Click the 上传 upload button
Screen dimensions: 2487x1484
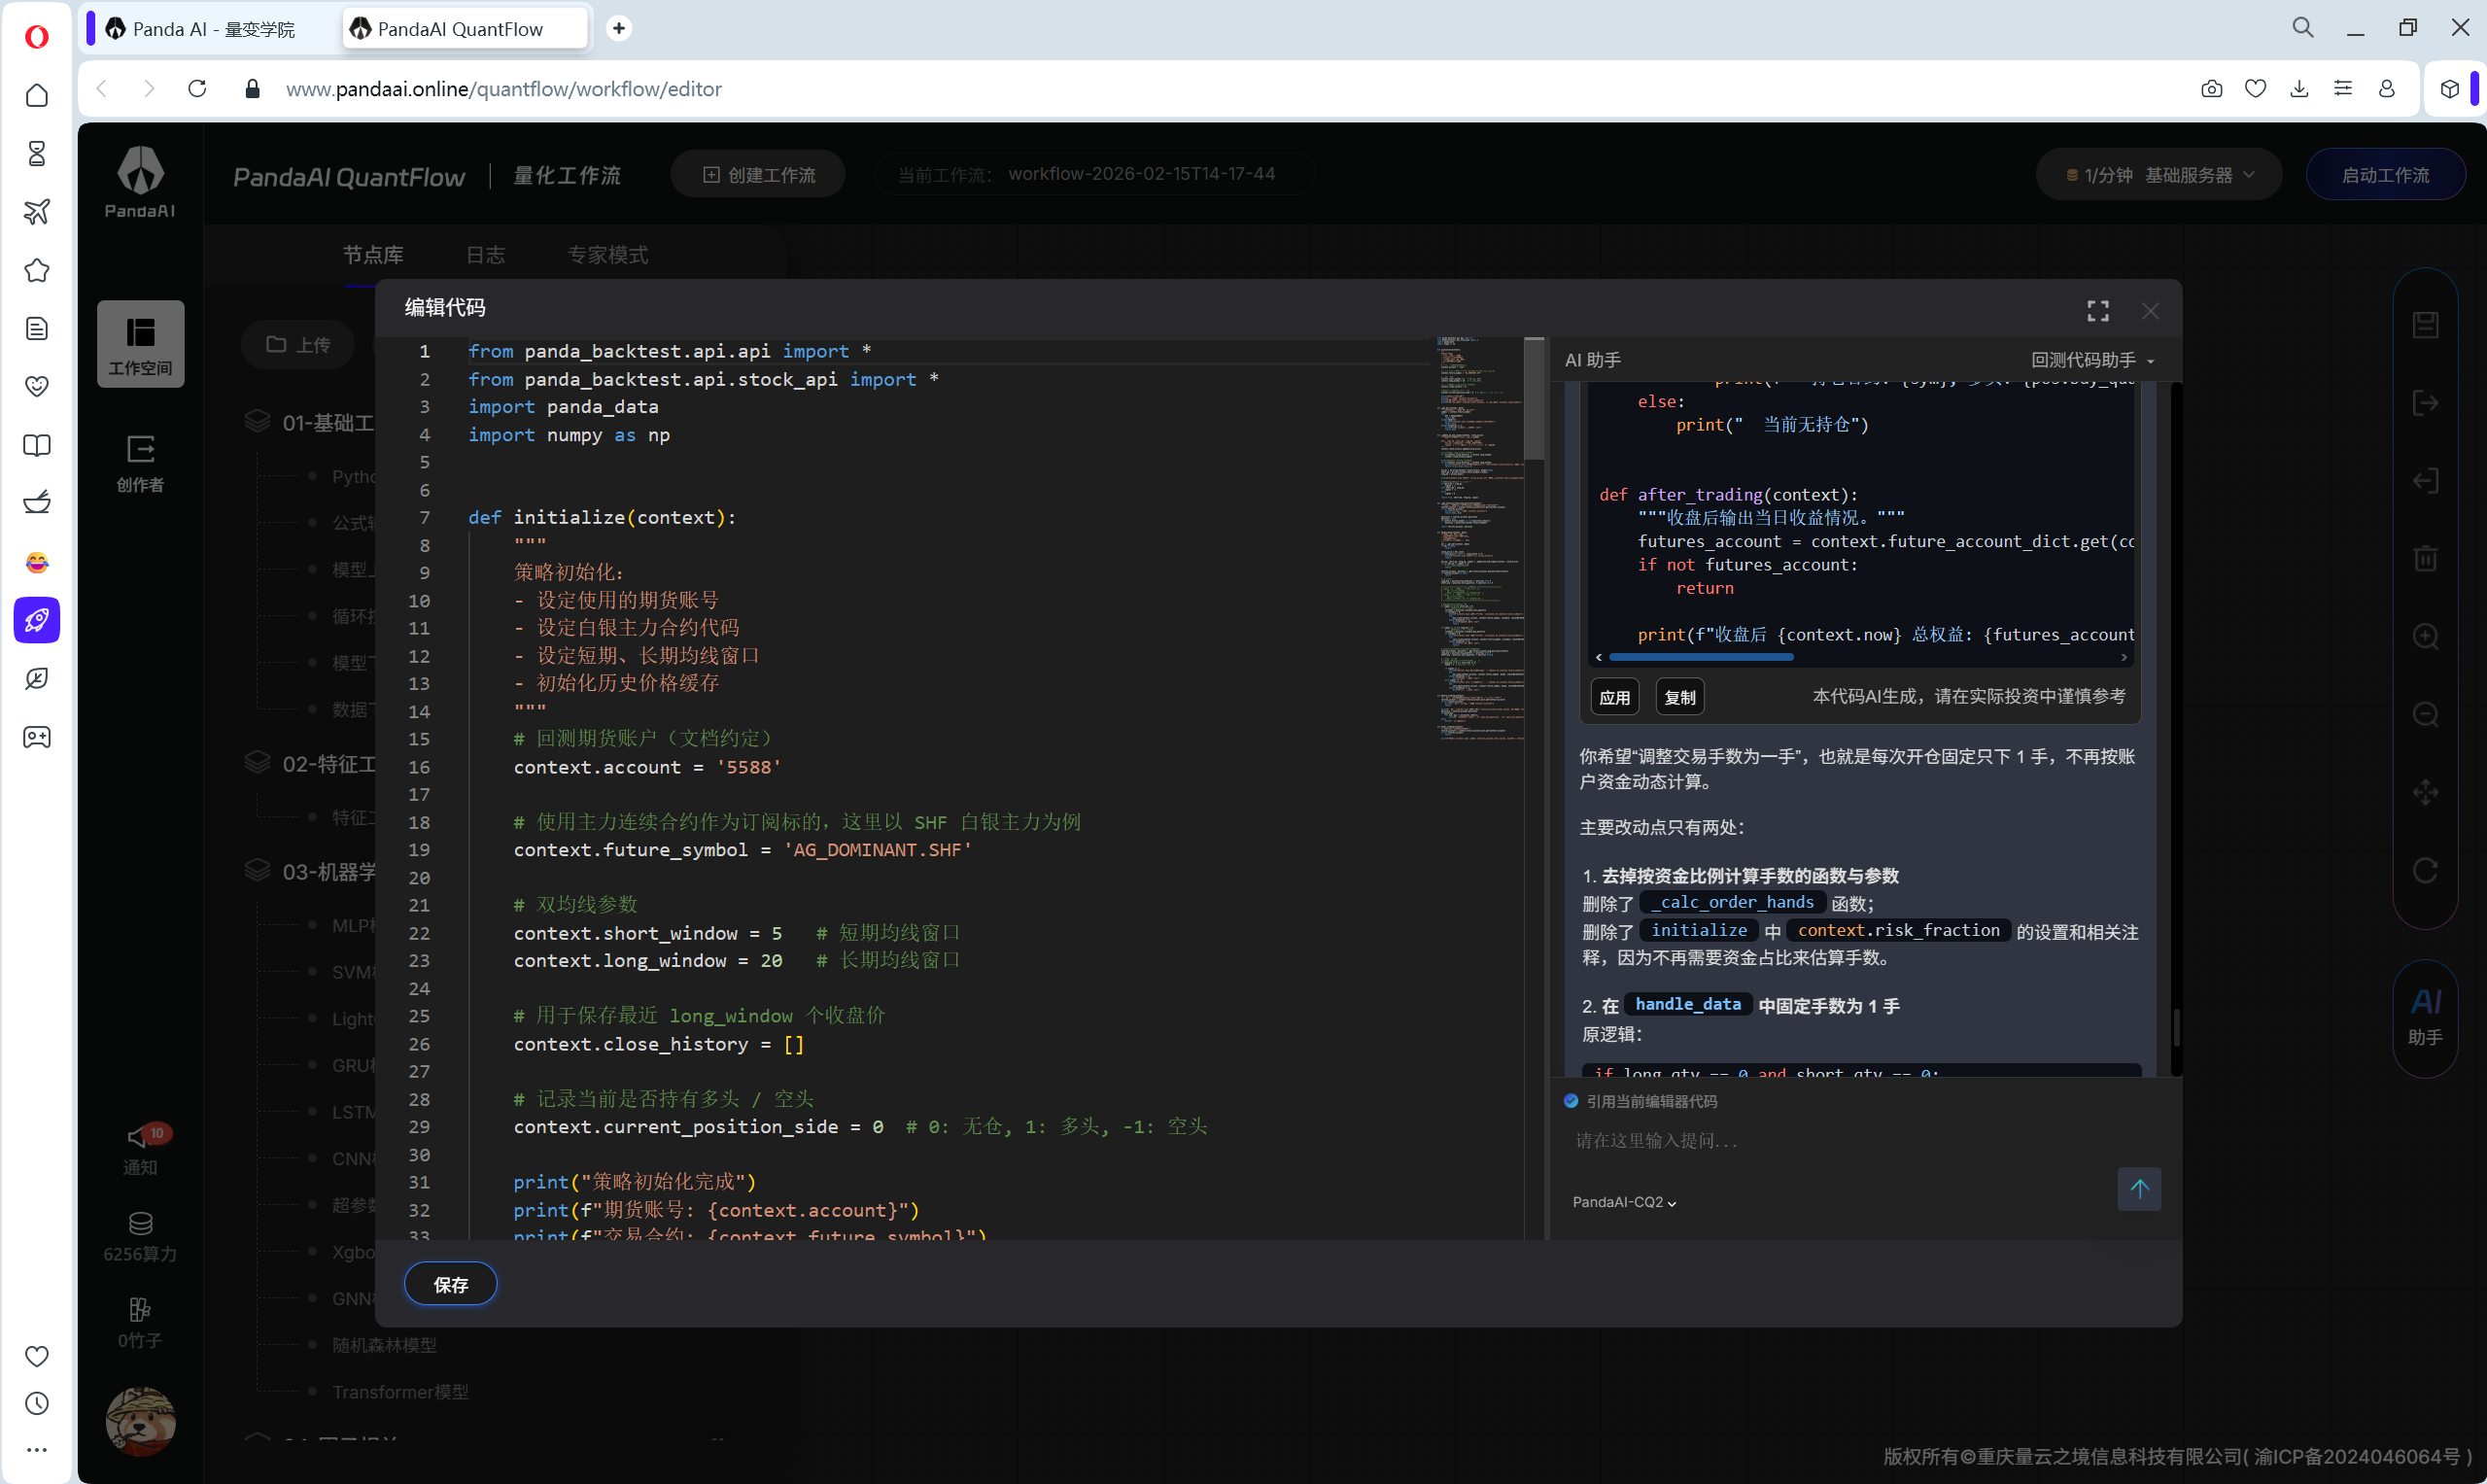coord(298,344)
